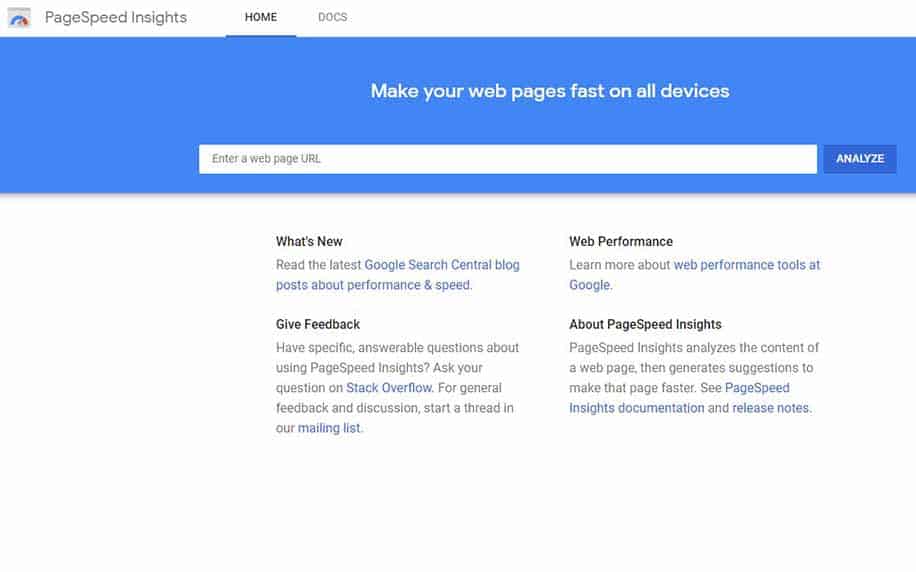Click the What's New heading

(309, 241)
